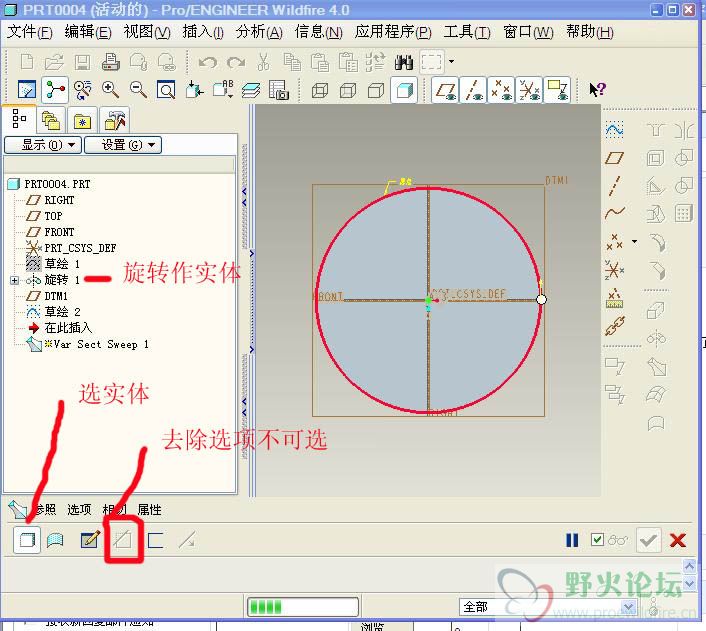Accept feature with green checkmark

(x=648, y=540)
